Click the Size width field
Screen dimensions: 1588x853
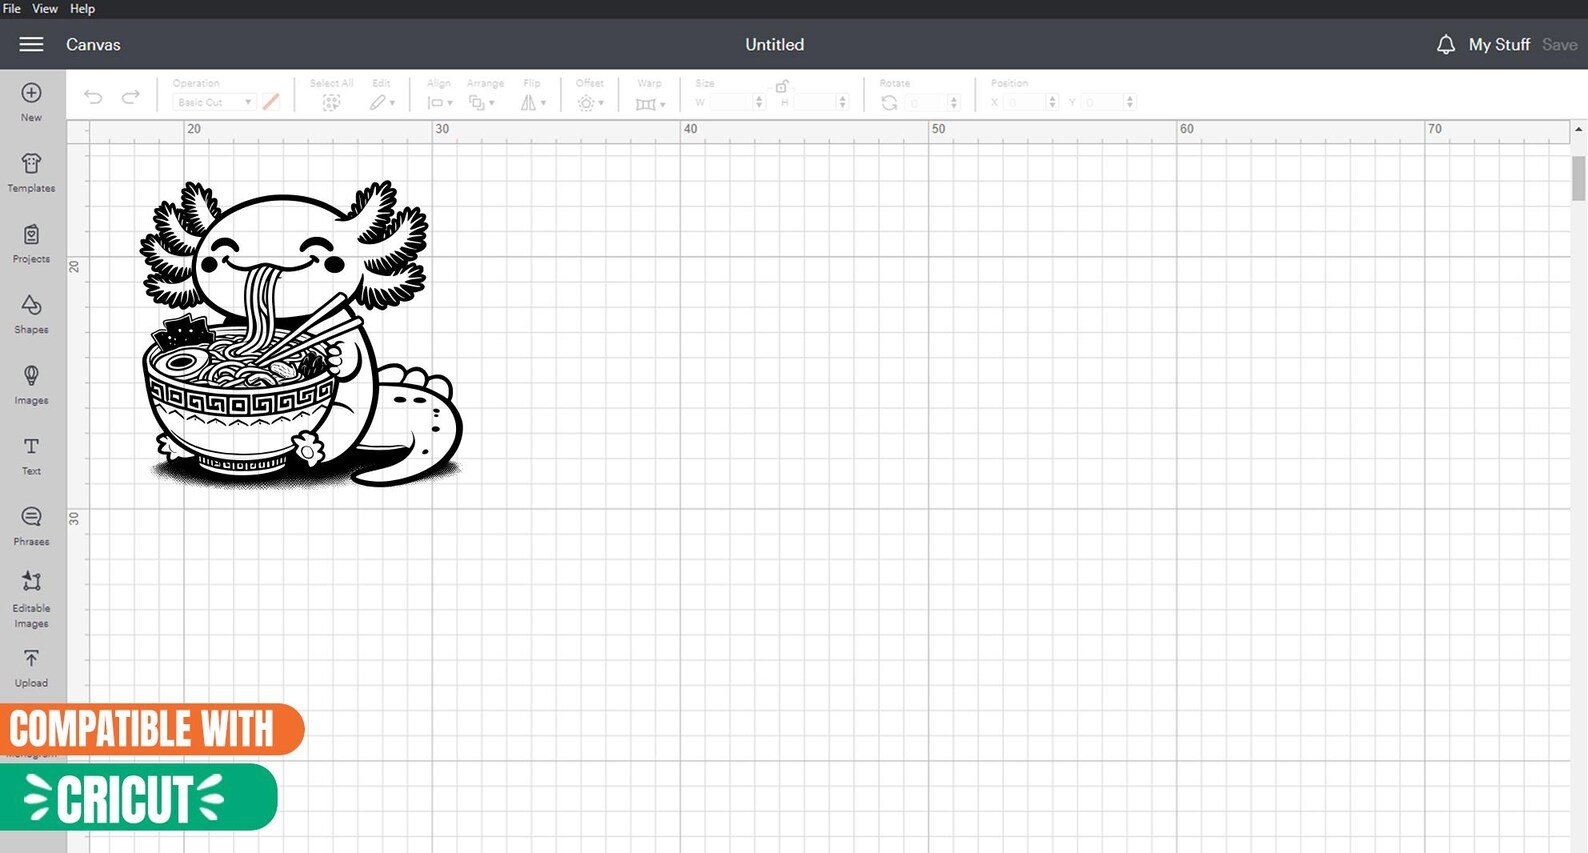[732, 102]
